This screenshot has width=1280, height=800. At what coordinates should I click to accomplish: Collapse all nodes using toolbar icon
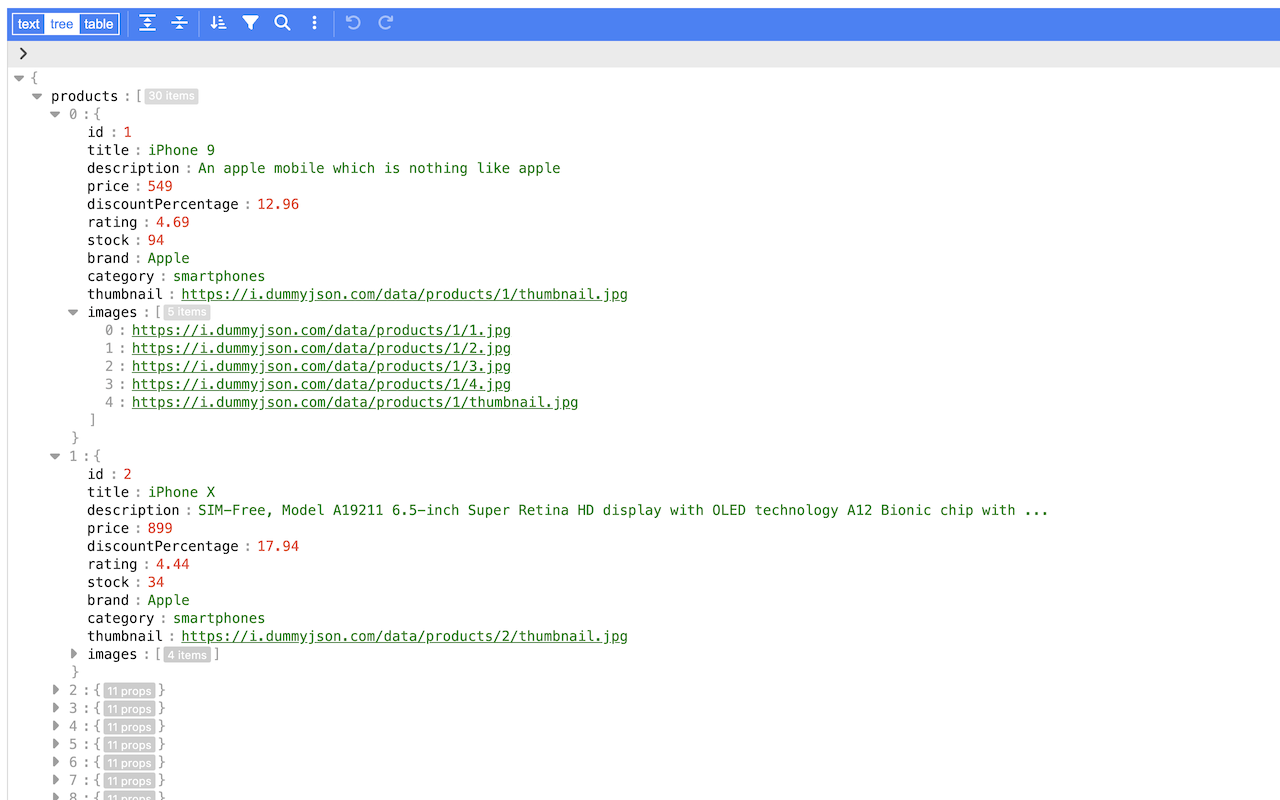coord(179,22)
